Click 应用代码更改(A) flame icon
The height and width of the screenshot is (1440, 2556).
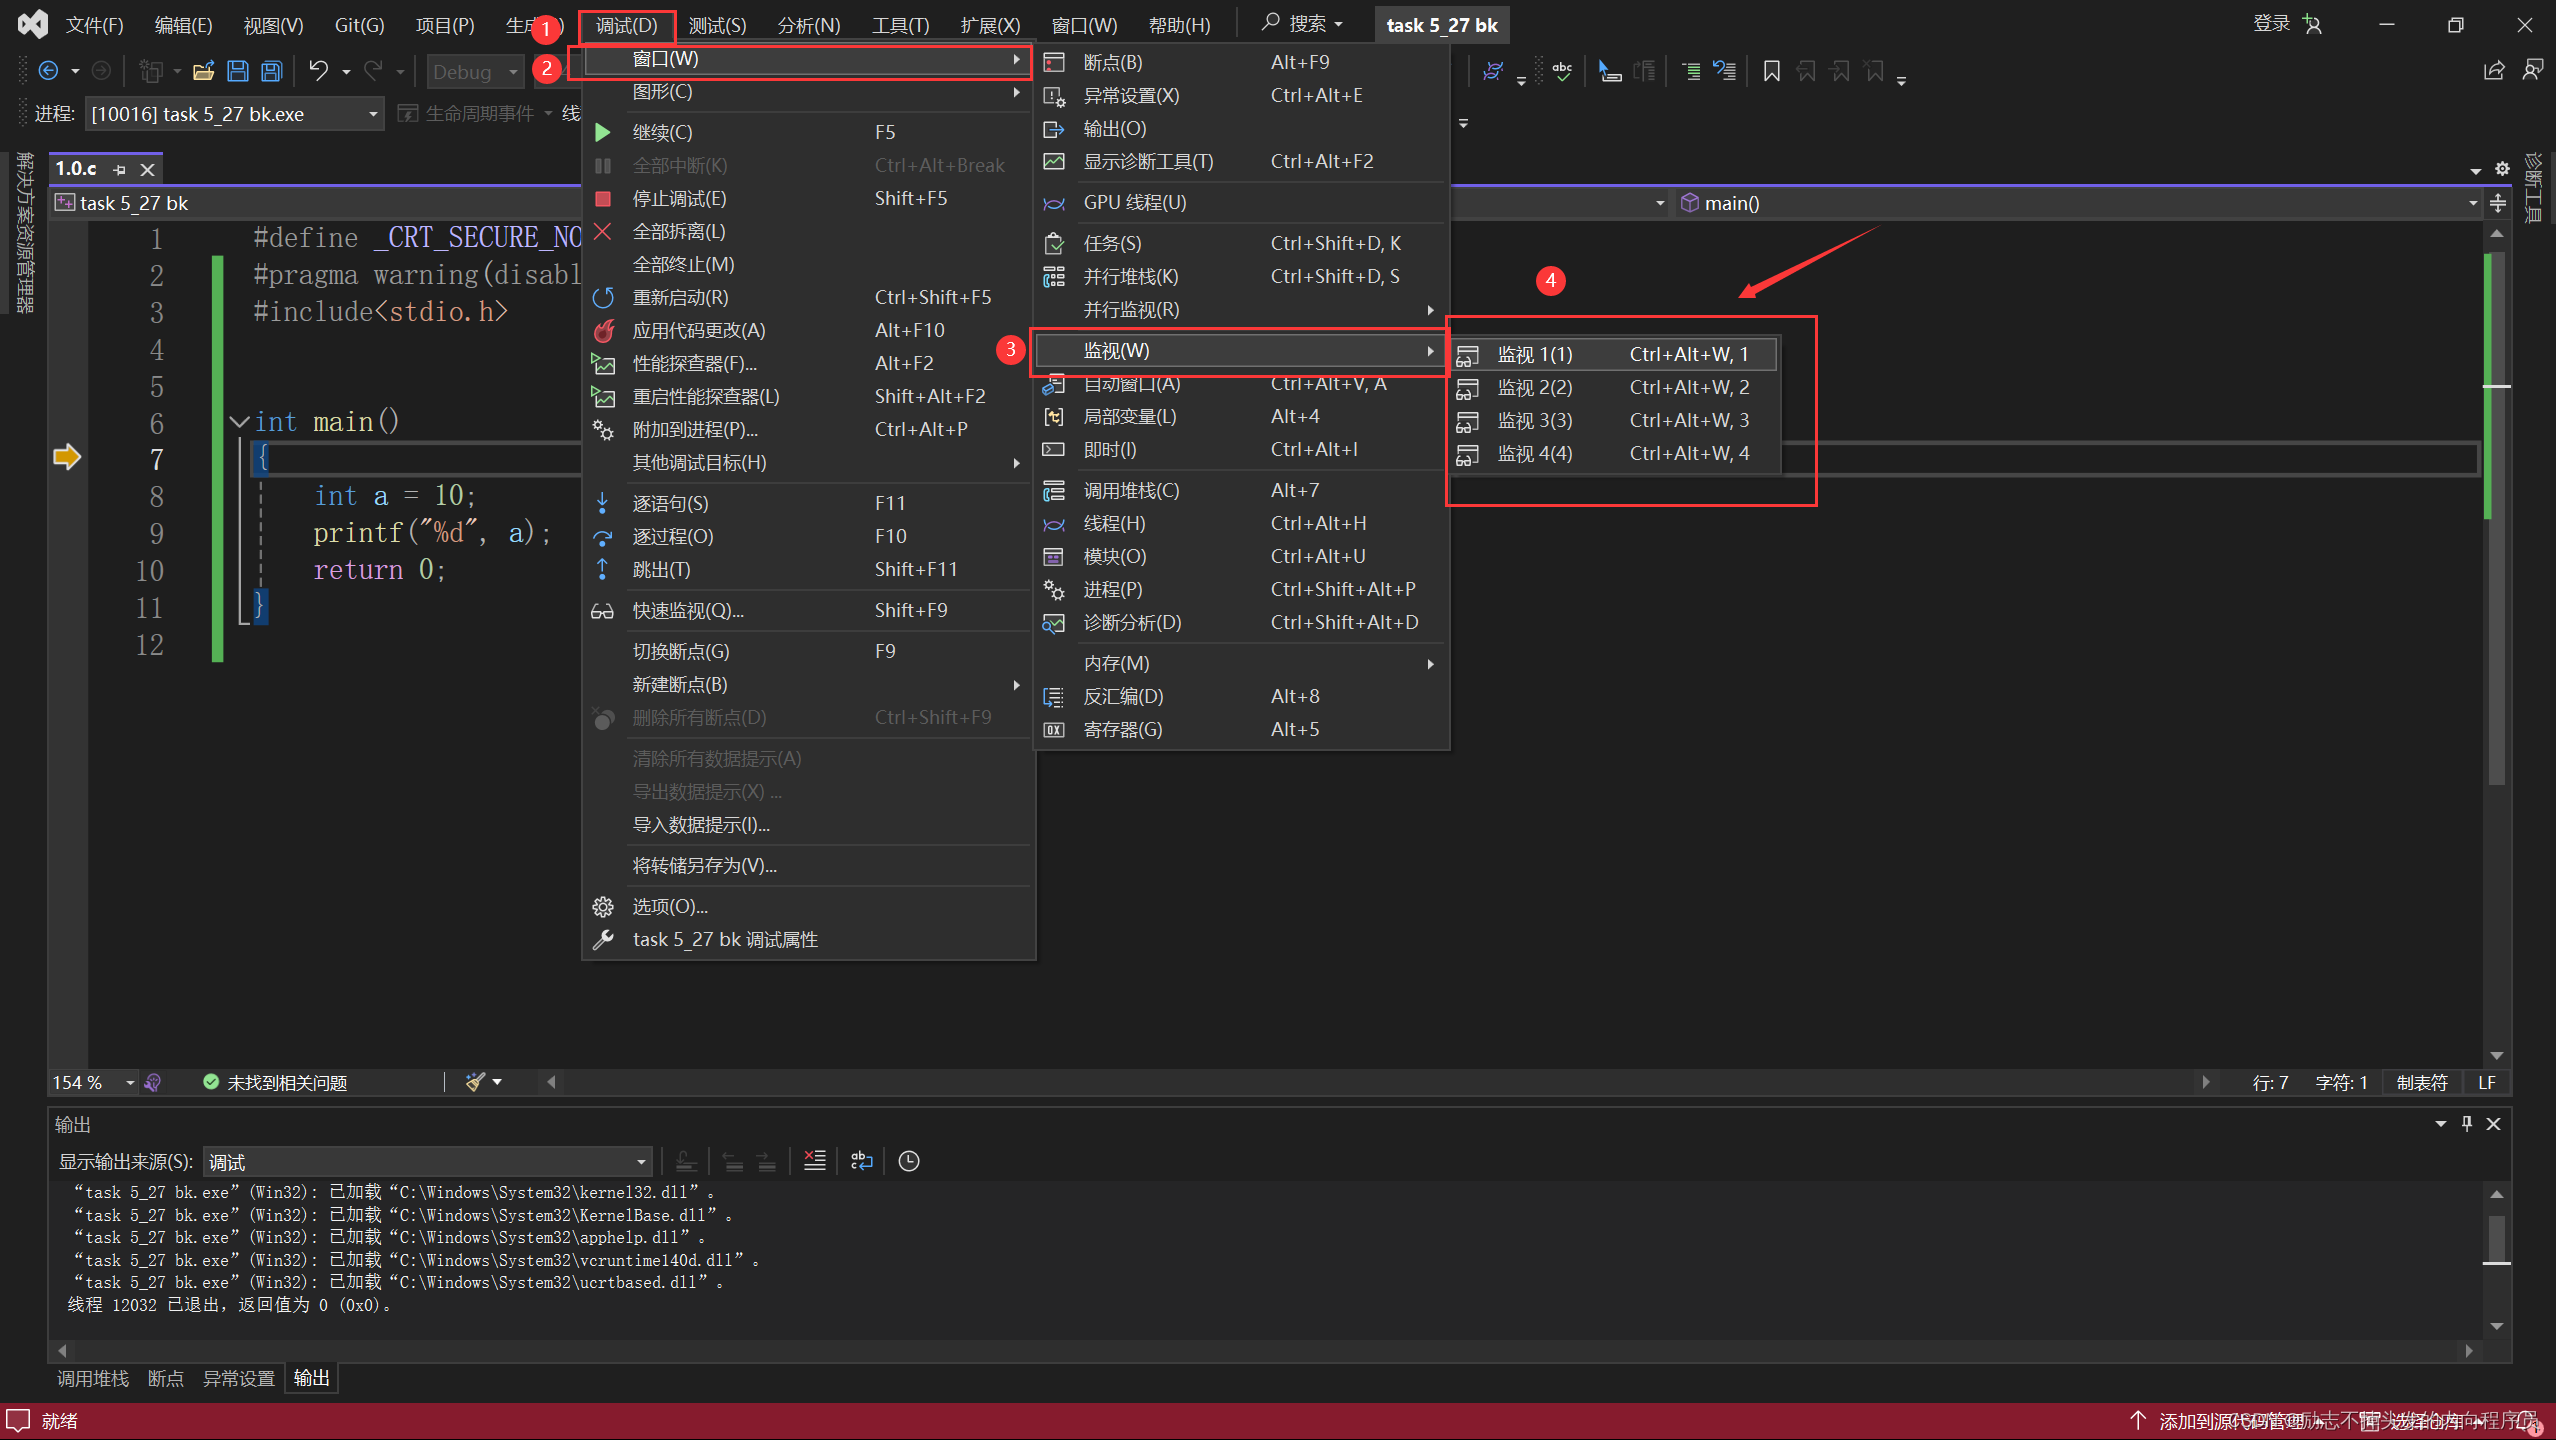tap(602, 330)
